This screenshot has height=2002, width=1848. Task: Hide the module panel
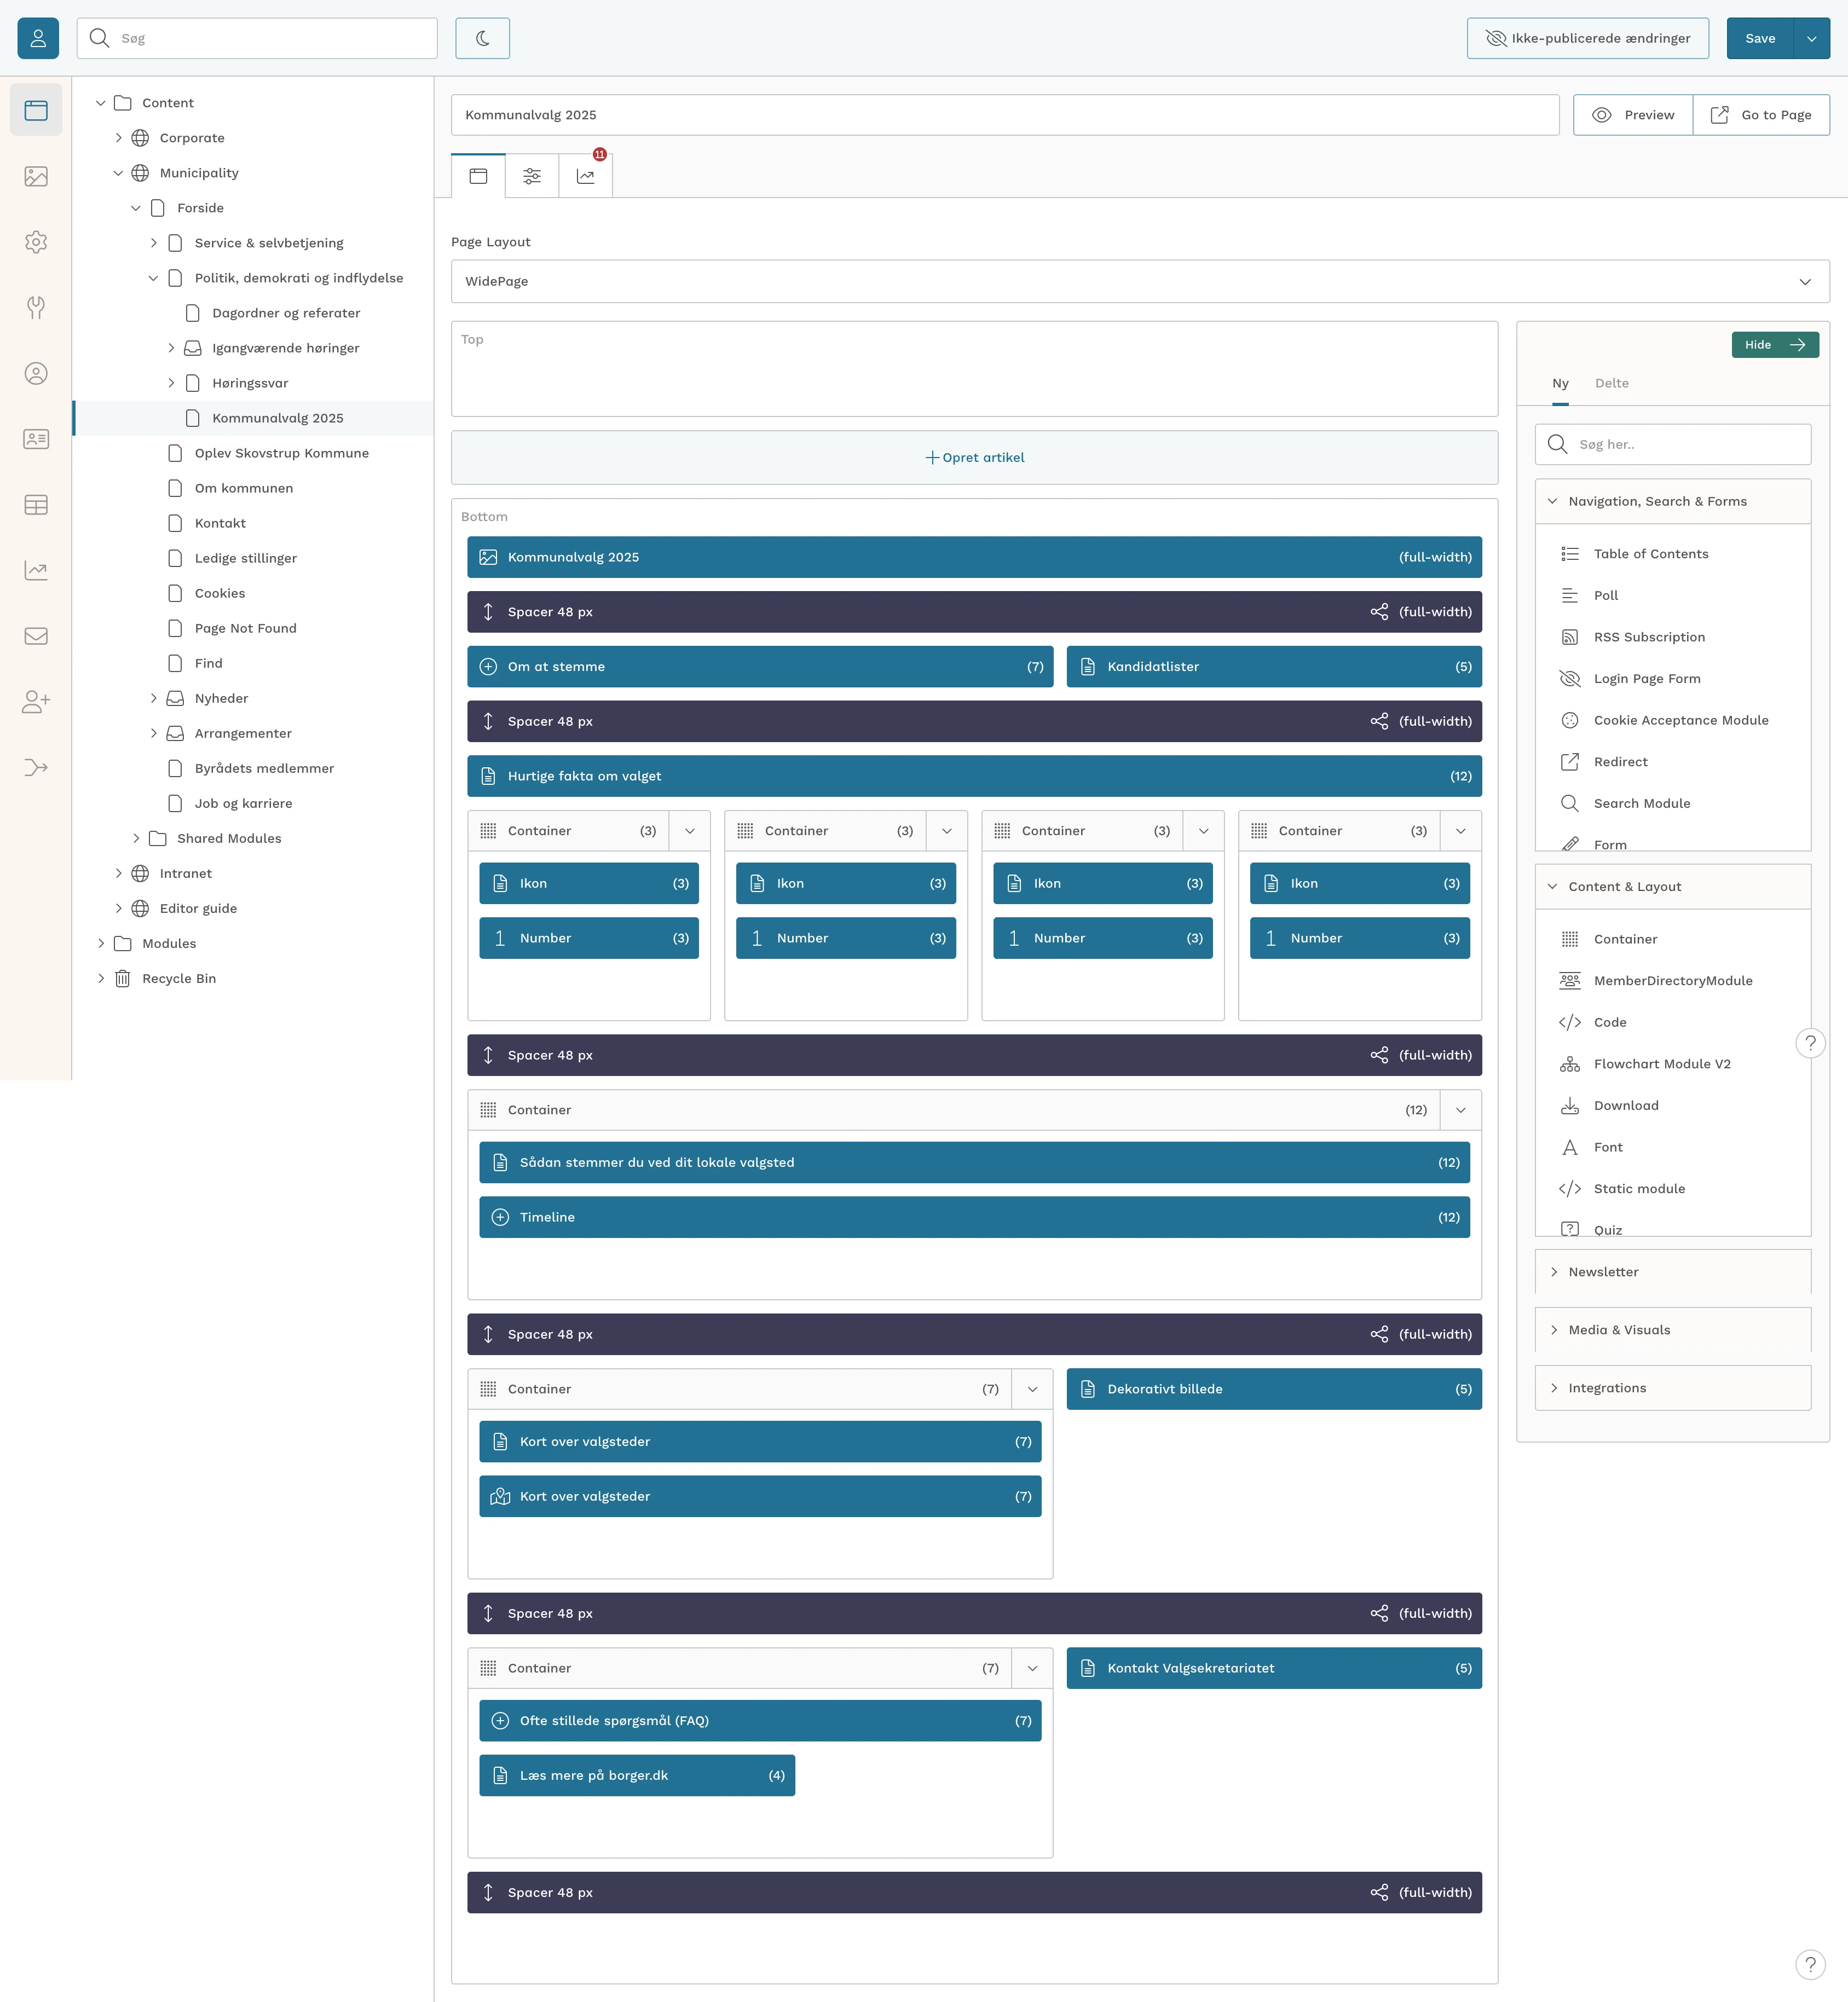(x=1775, y=345)
